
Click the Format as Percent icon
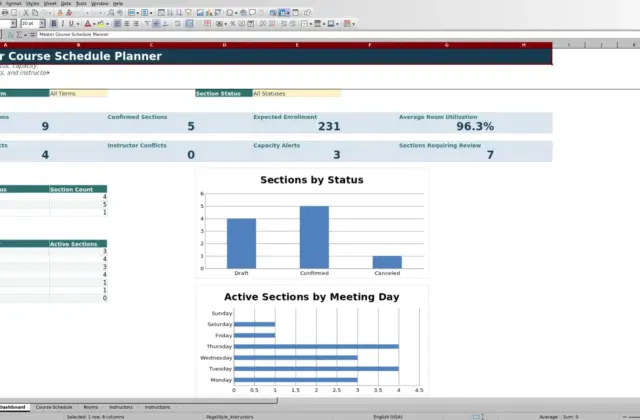pyautogui.click(x=233, y=24)
